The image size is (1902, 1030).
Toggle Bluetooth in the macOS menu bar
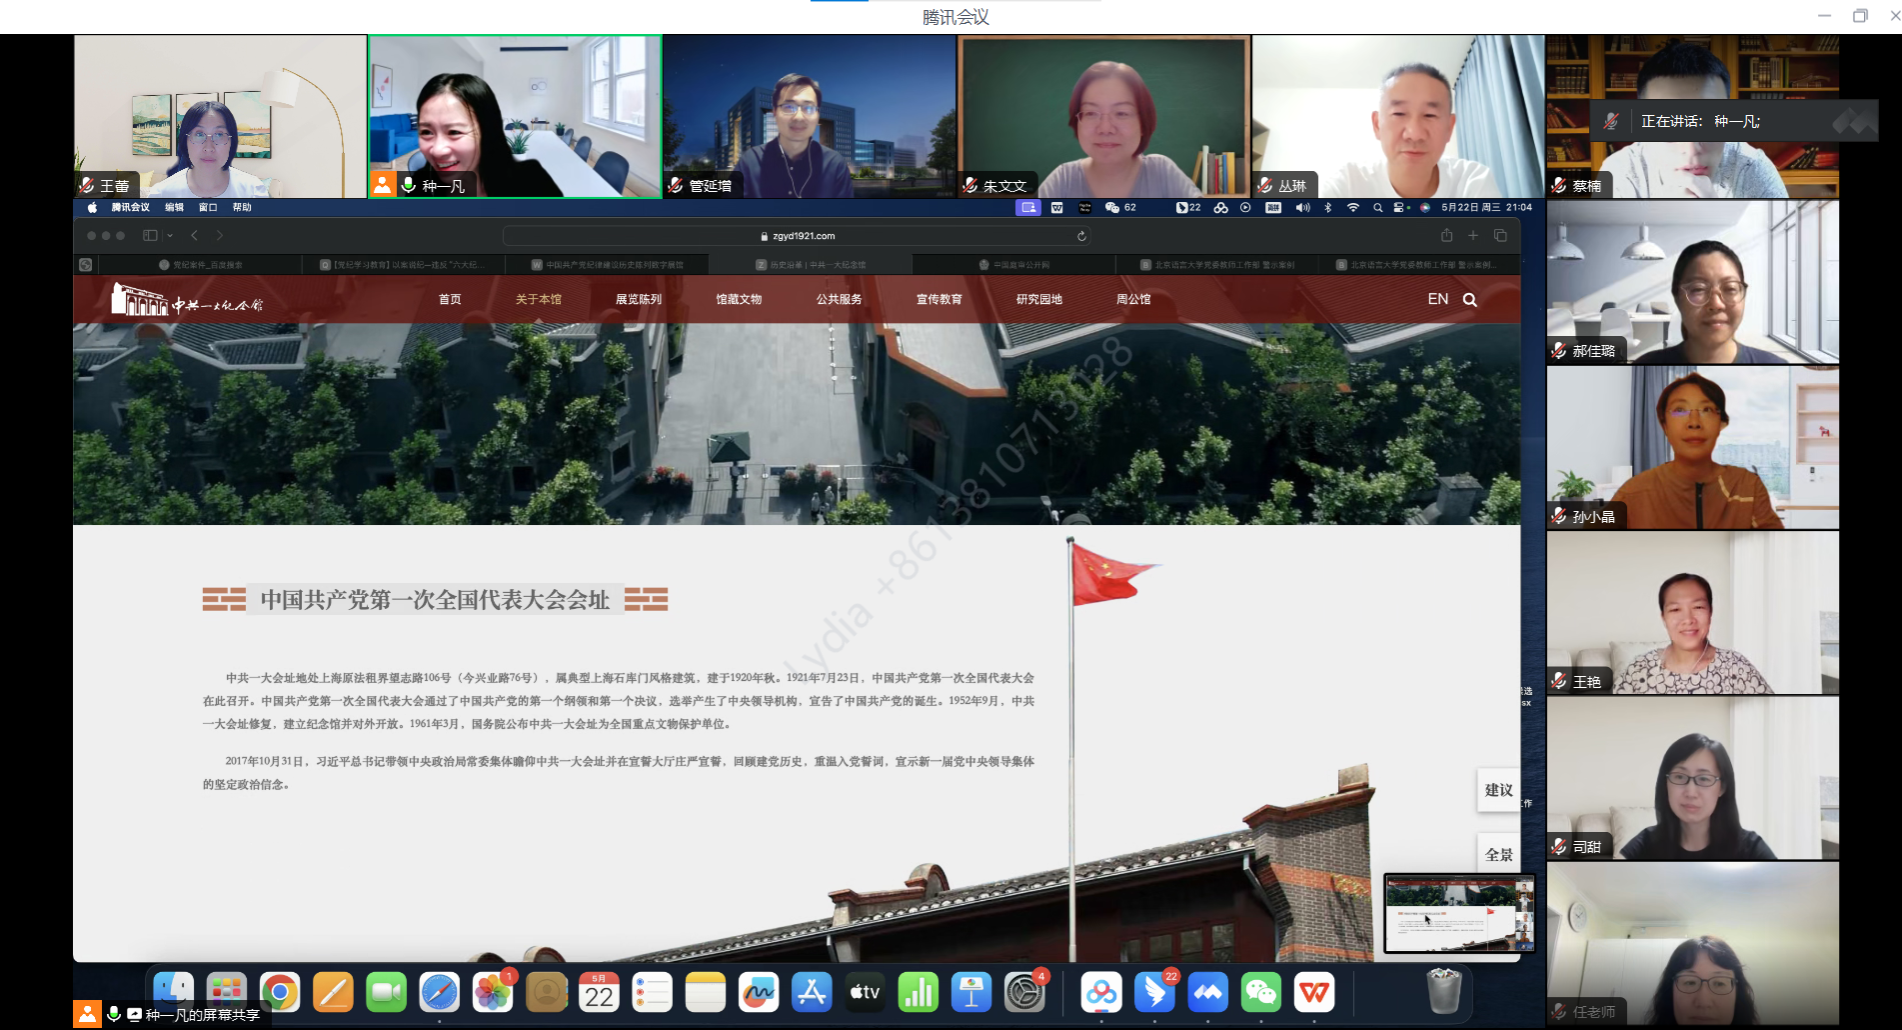click(1328, 208)
